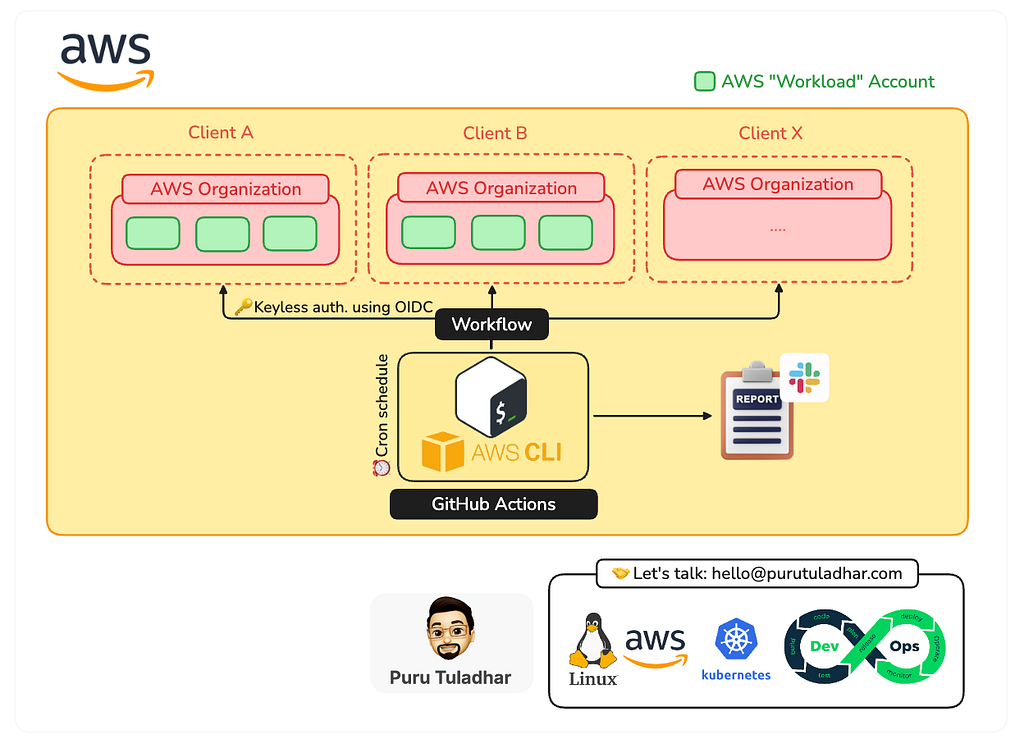The width and height of the screenshot is (1024, 747).
Task: Click the AWS Organization label under Client A
Action: pos(225,189)
